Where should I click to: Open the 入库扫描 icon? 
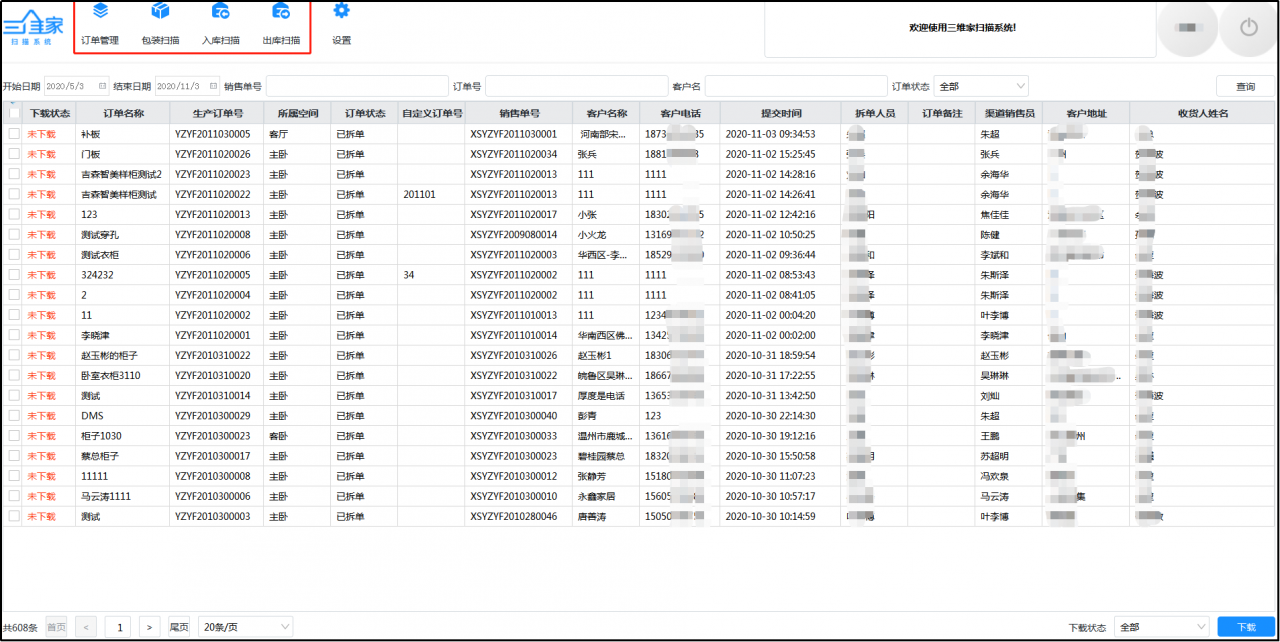click(x=221, y=11)
